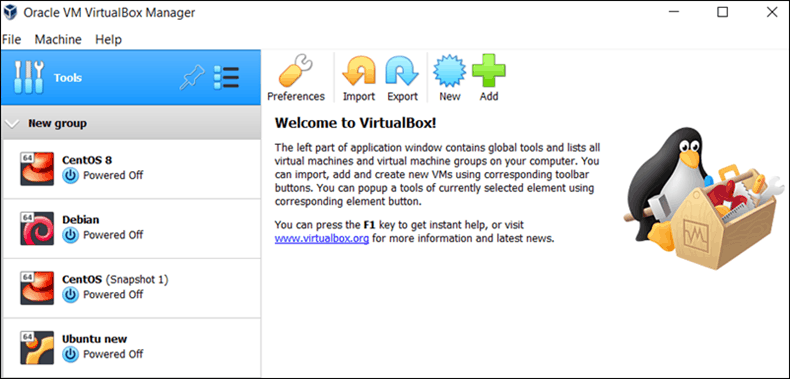790x379 pixels.
Task: Minimize the VirtualBox Manager window
Action: (674, 12)
